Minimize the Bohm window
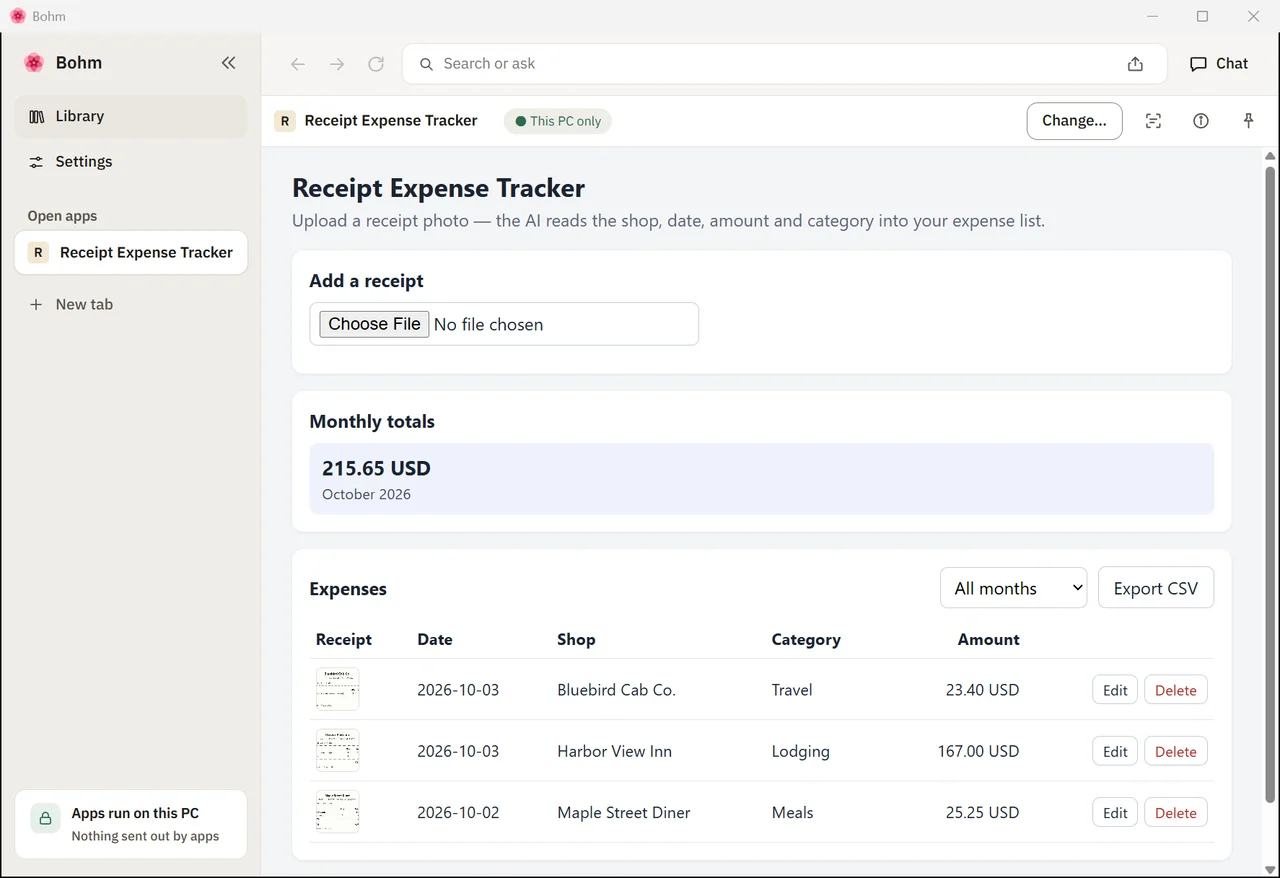This screenshot has height=878, width=1280. click(x=1153, y=16)
